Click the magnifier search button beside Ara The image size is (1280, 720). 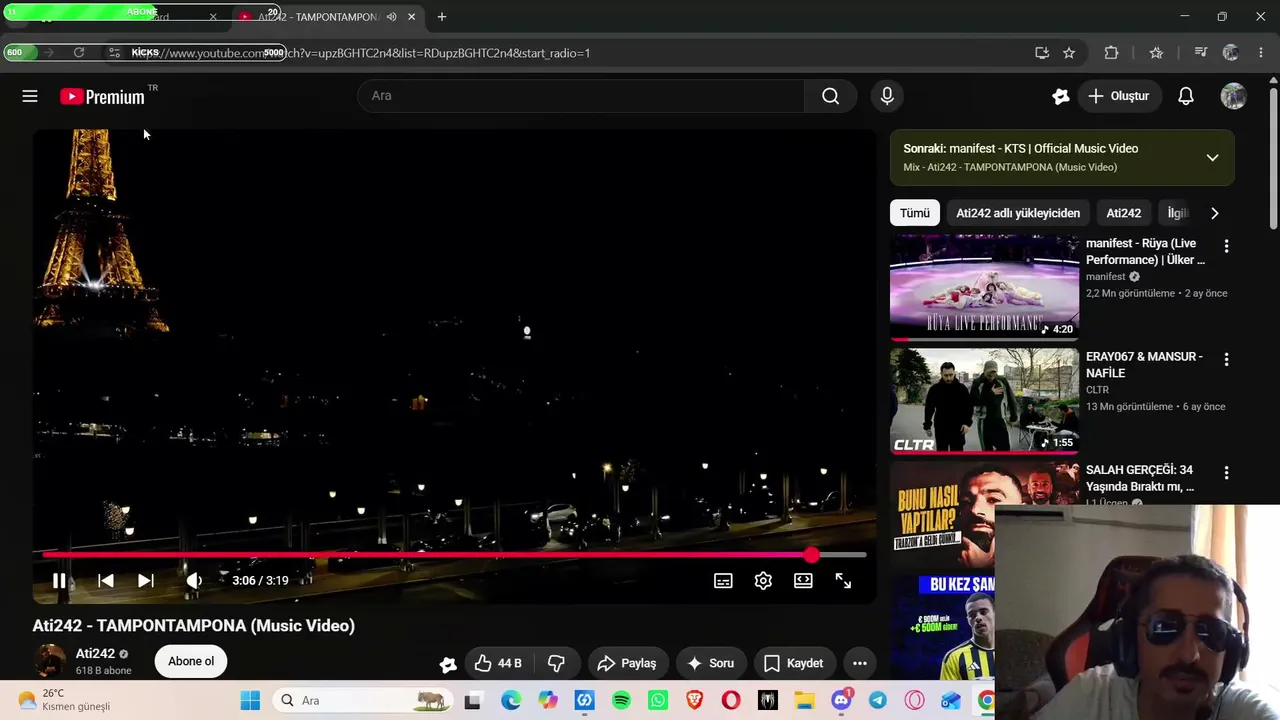pyautogui.click(x=830, y=96)
